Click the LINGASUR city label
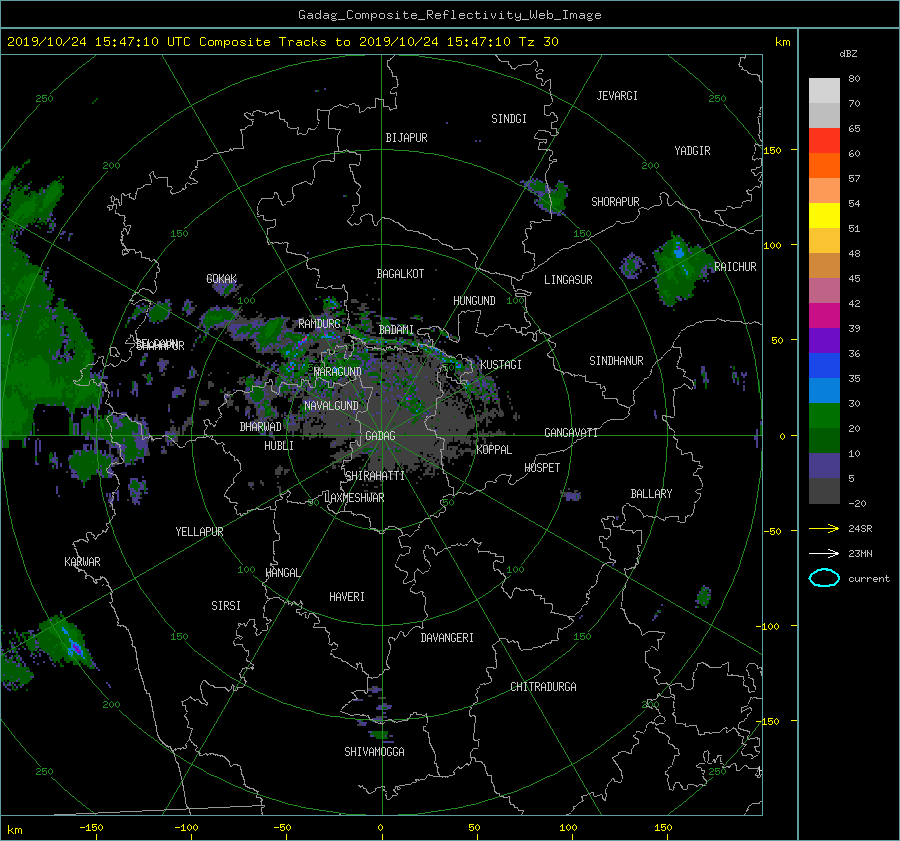900x841 pixels. (x=568, y=280)
